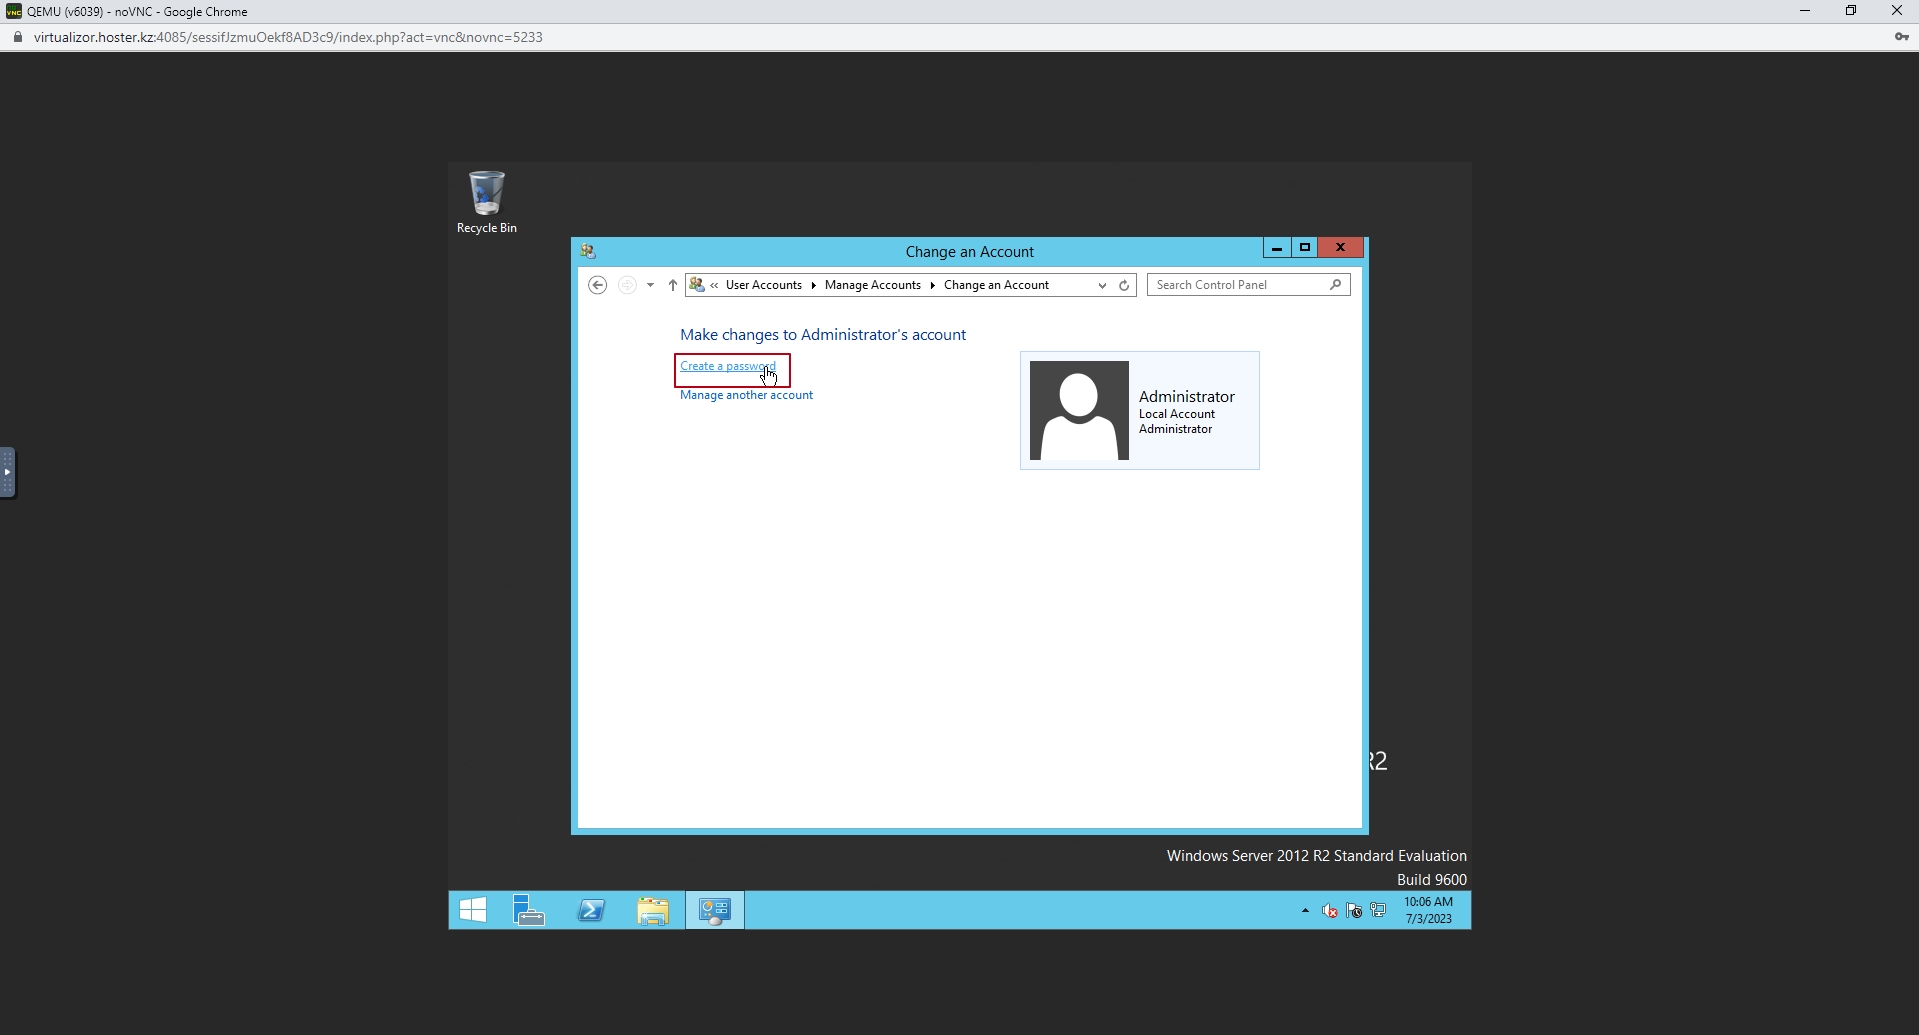Launch PowerShell from the taskbar
This screenshot has width=1919, height=1035.
point(591,910)
